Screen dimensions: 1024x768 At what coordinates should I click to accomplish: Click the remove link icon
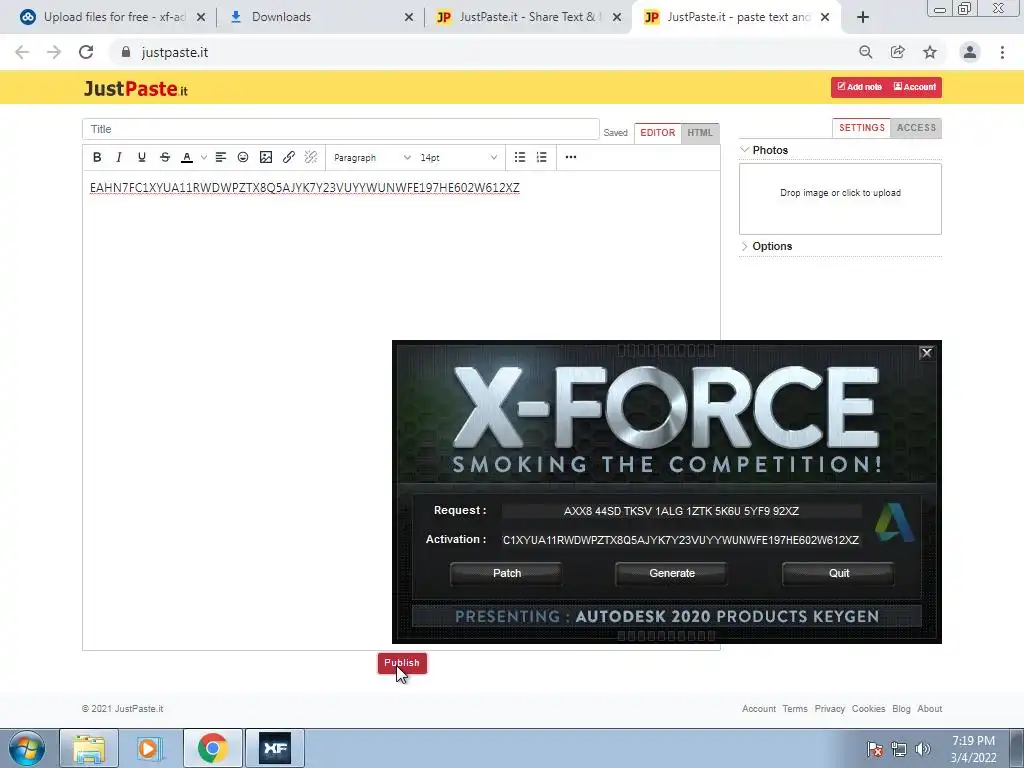(x=311, y=157)
